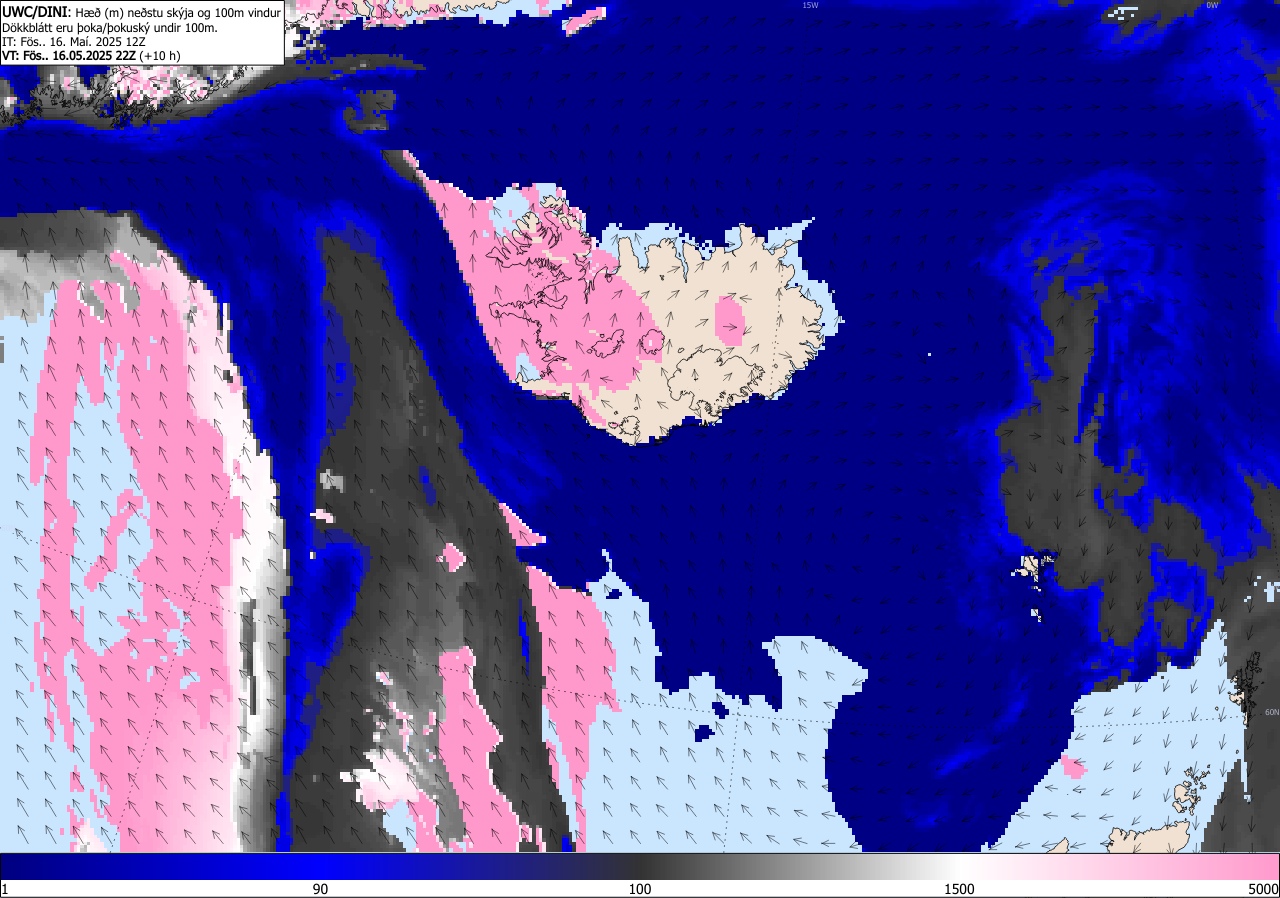Image resolution: width=1280 pixels, height=898 pixels.
Task: Click the valid time "VT: Fös.. 16.05.2025 22Z (+10 h)"
Action: pos(91,55)
